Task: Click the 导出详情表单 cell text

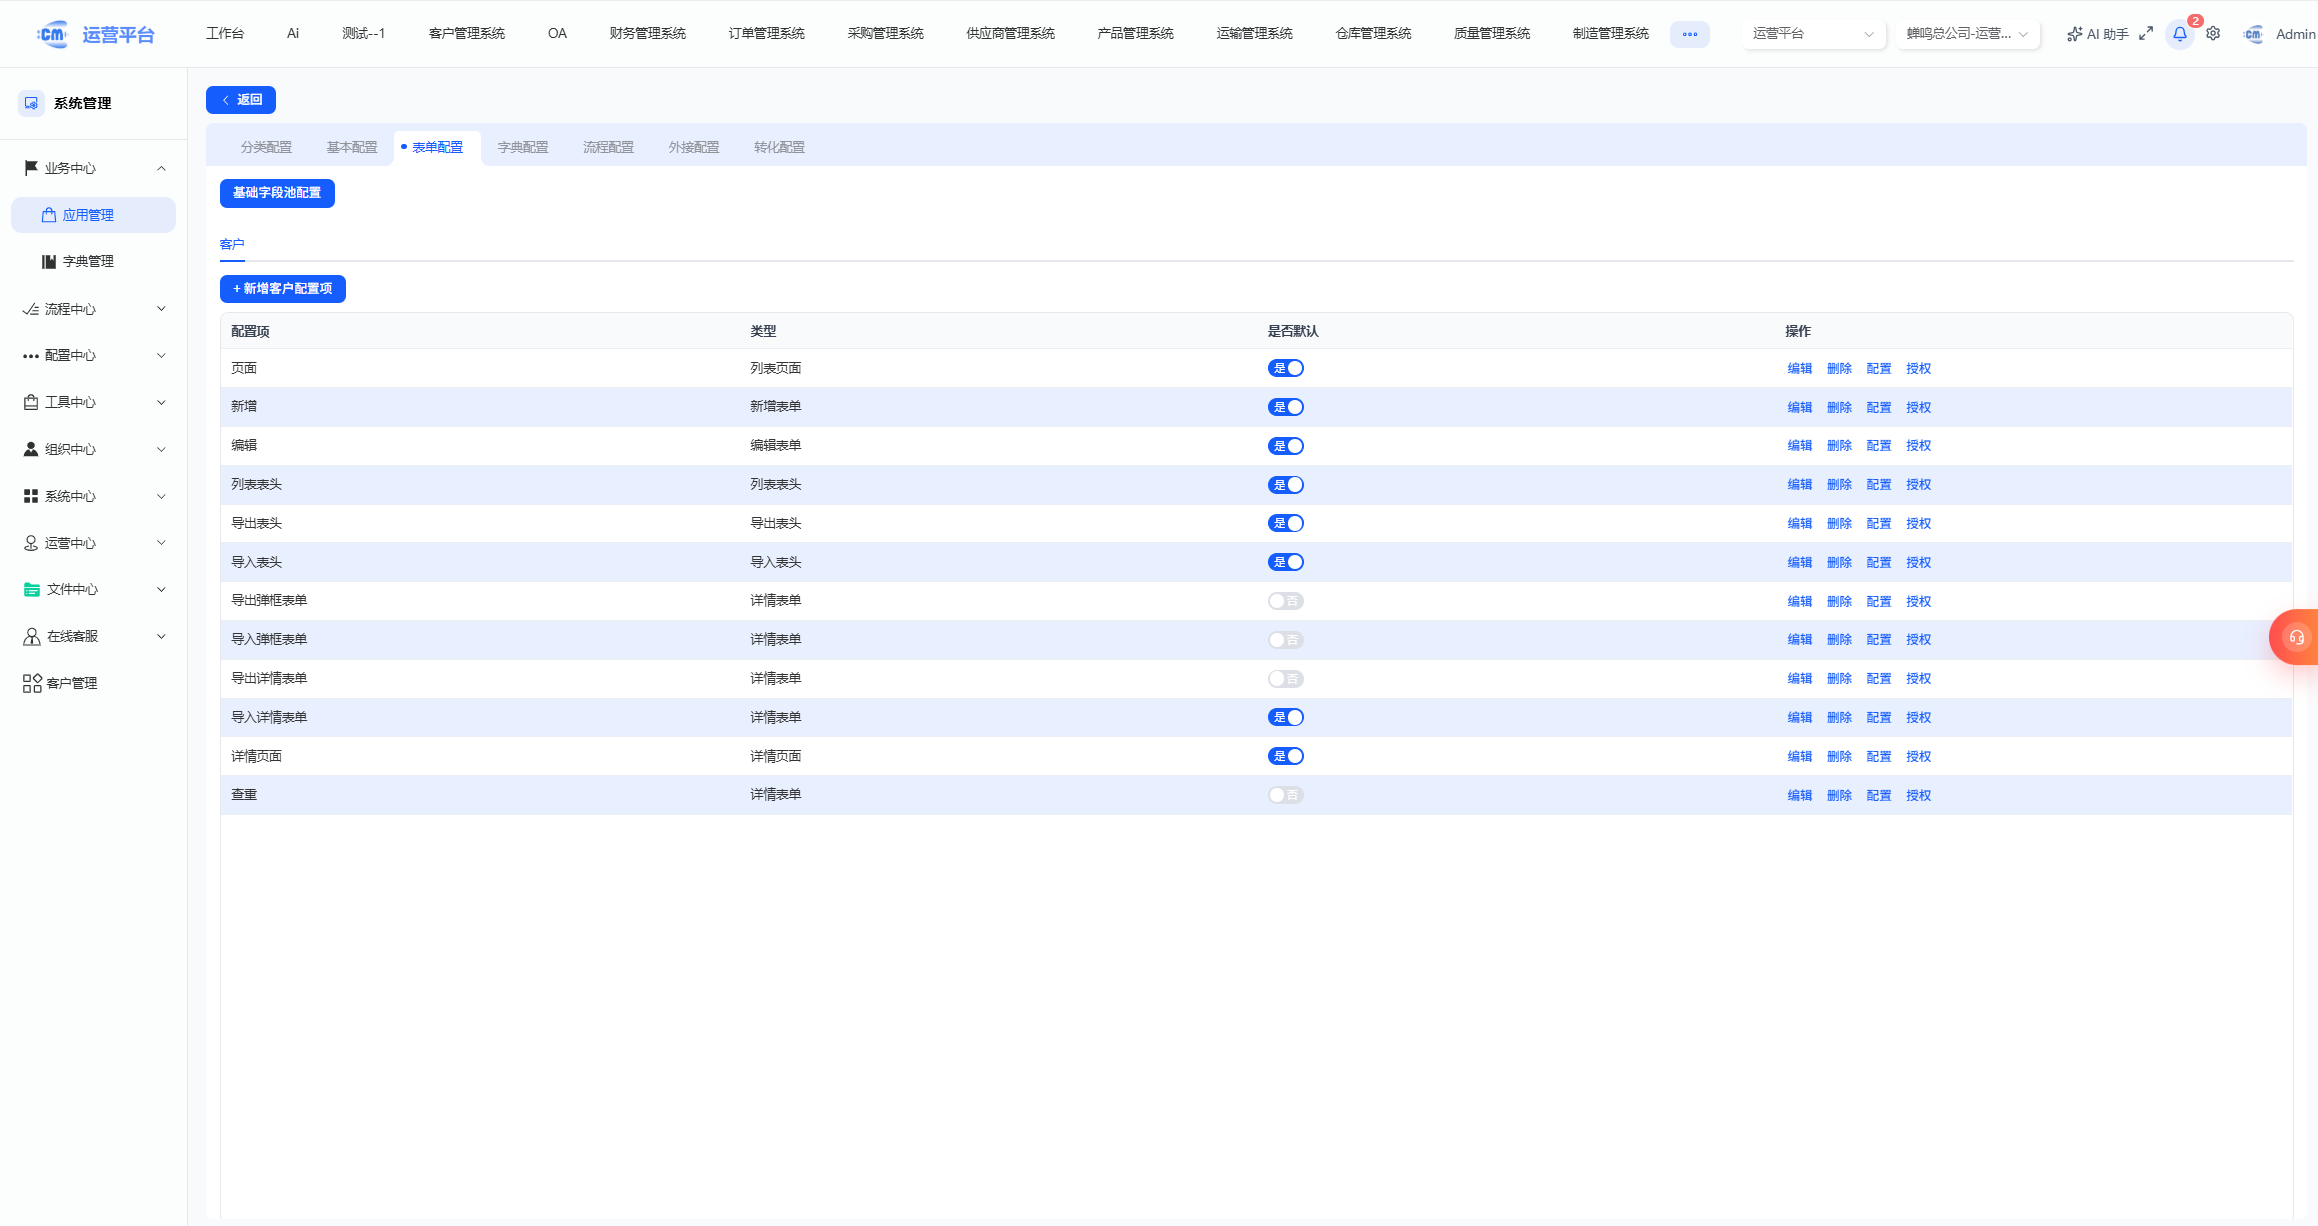Action: 269,678
